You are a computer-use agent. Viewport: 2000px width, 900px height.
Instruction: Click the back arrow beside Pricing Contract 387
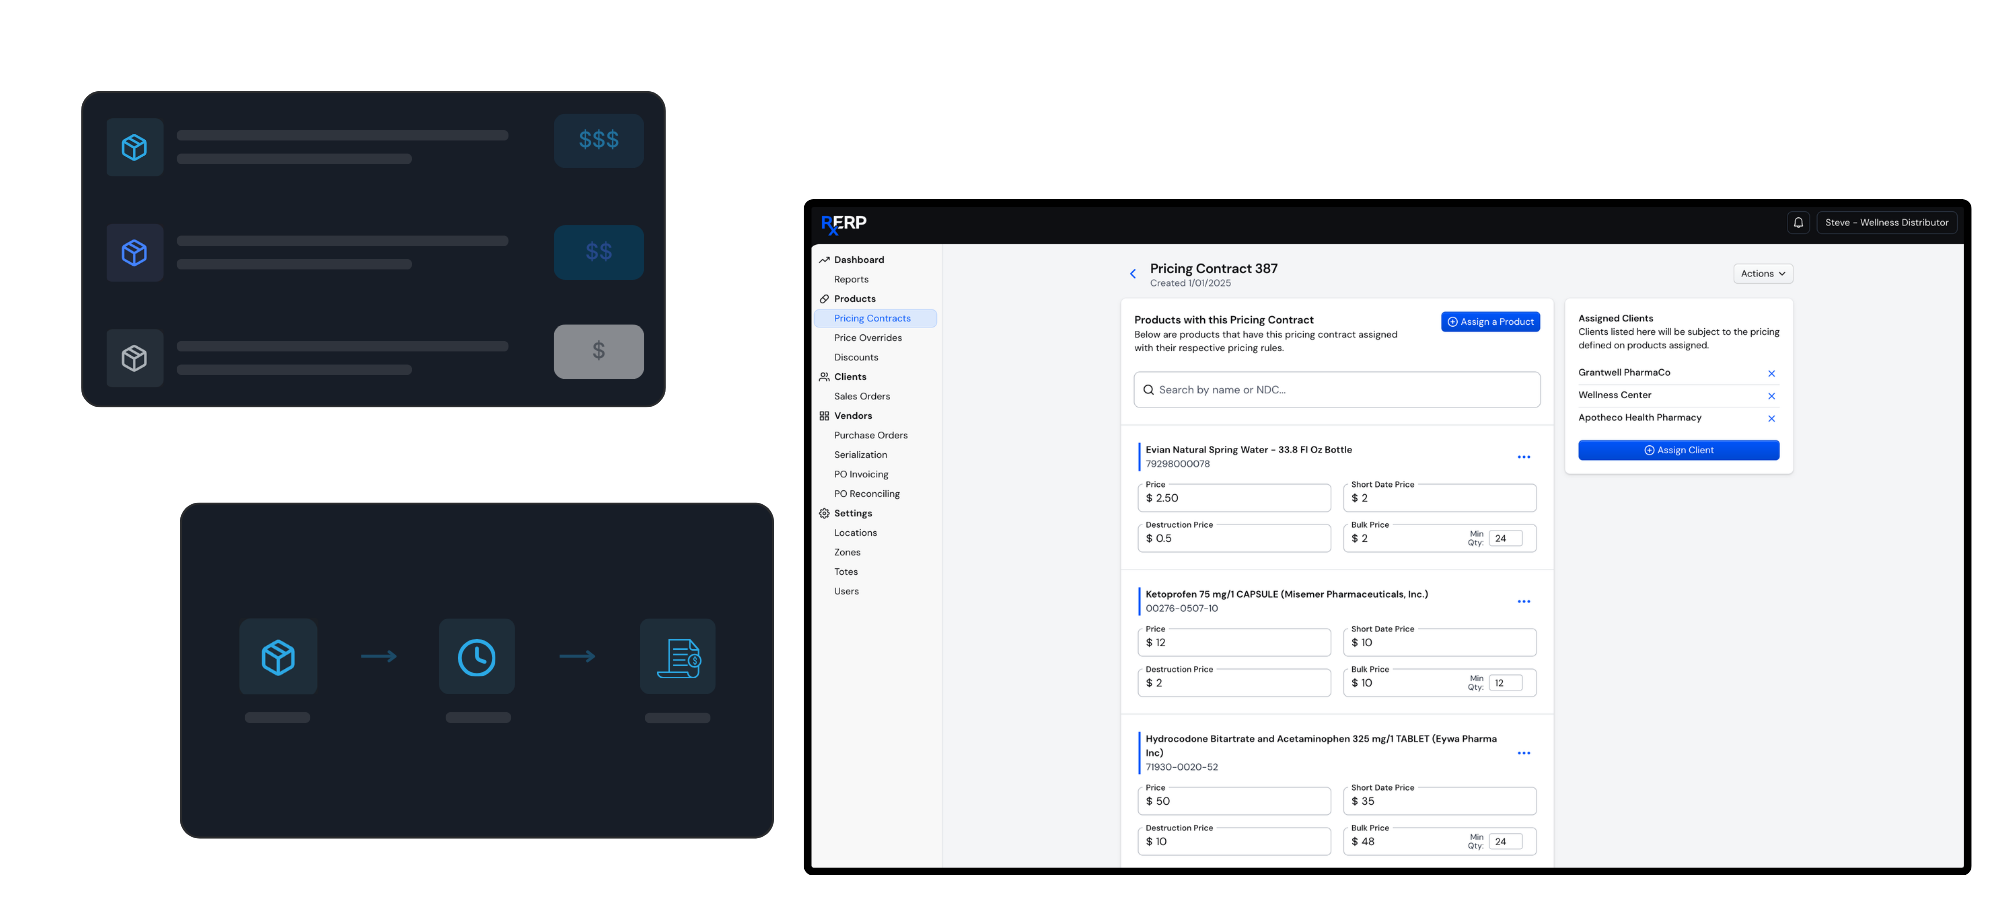coord(1133,274)
